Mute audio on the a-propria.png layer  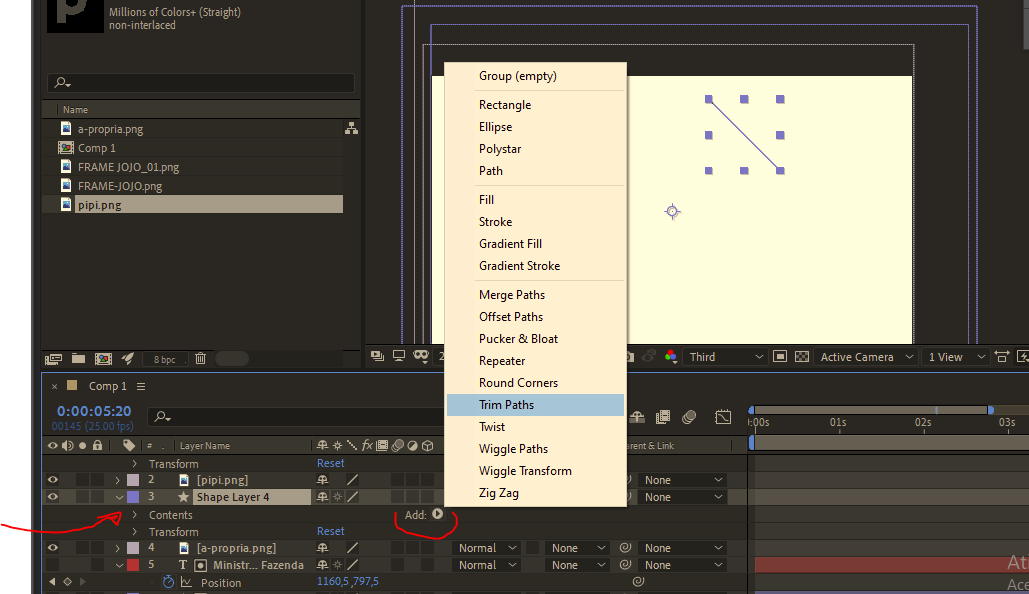click(x=67, y=547)
